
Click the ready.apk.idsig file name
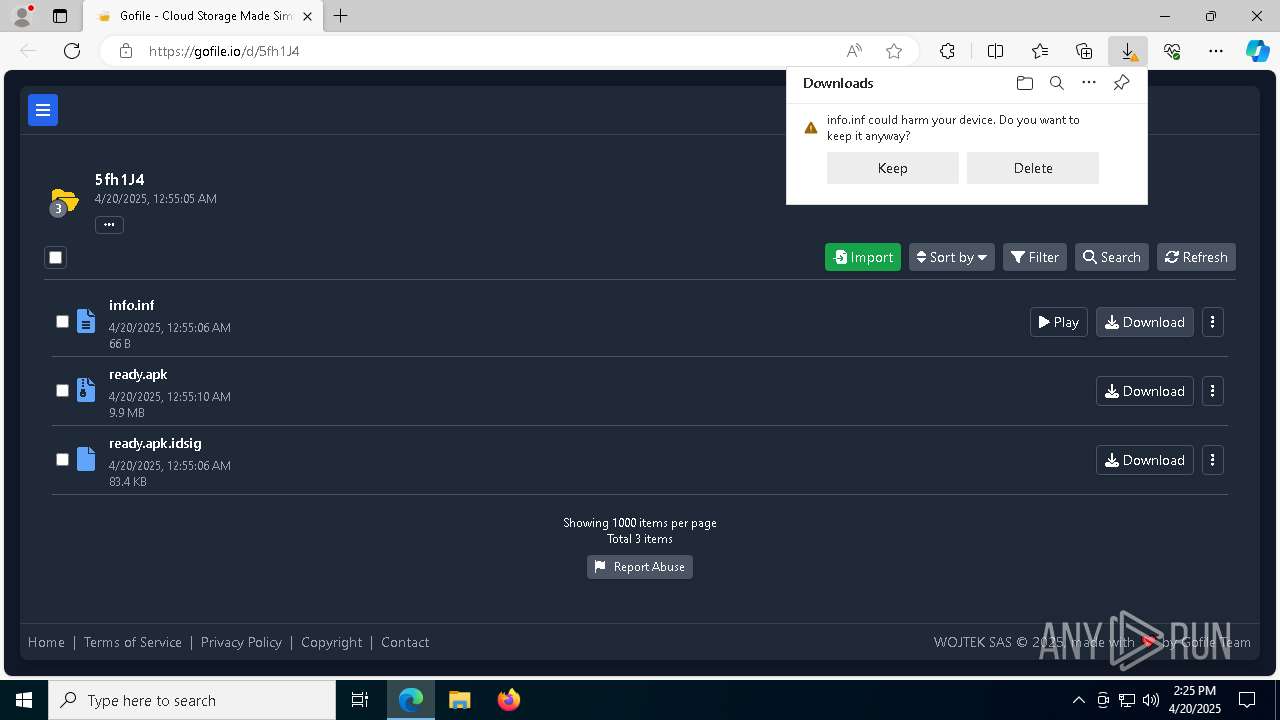click(155, 443)
